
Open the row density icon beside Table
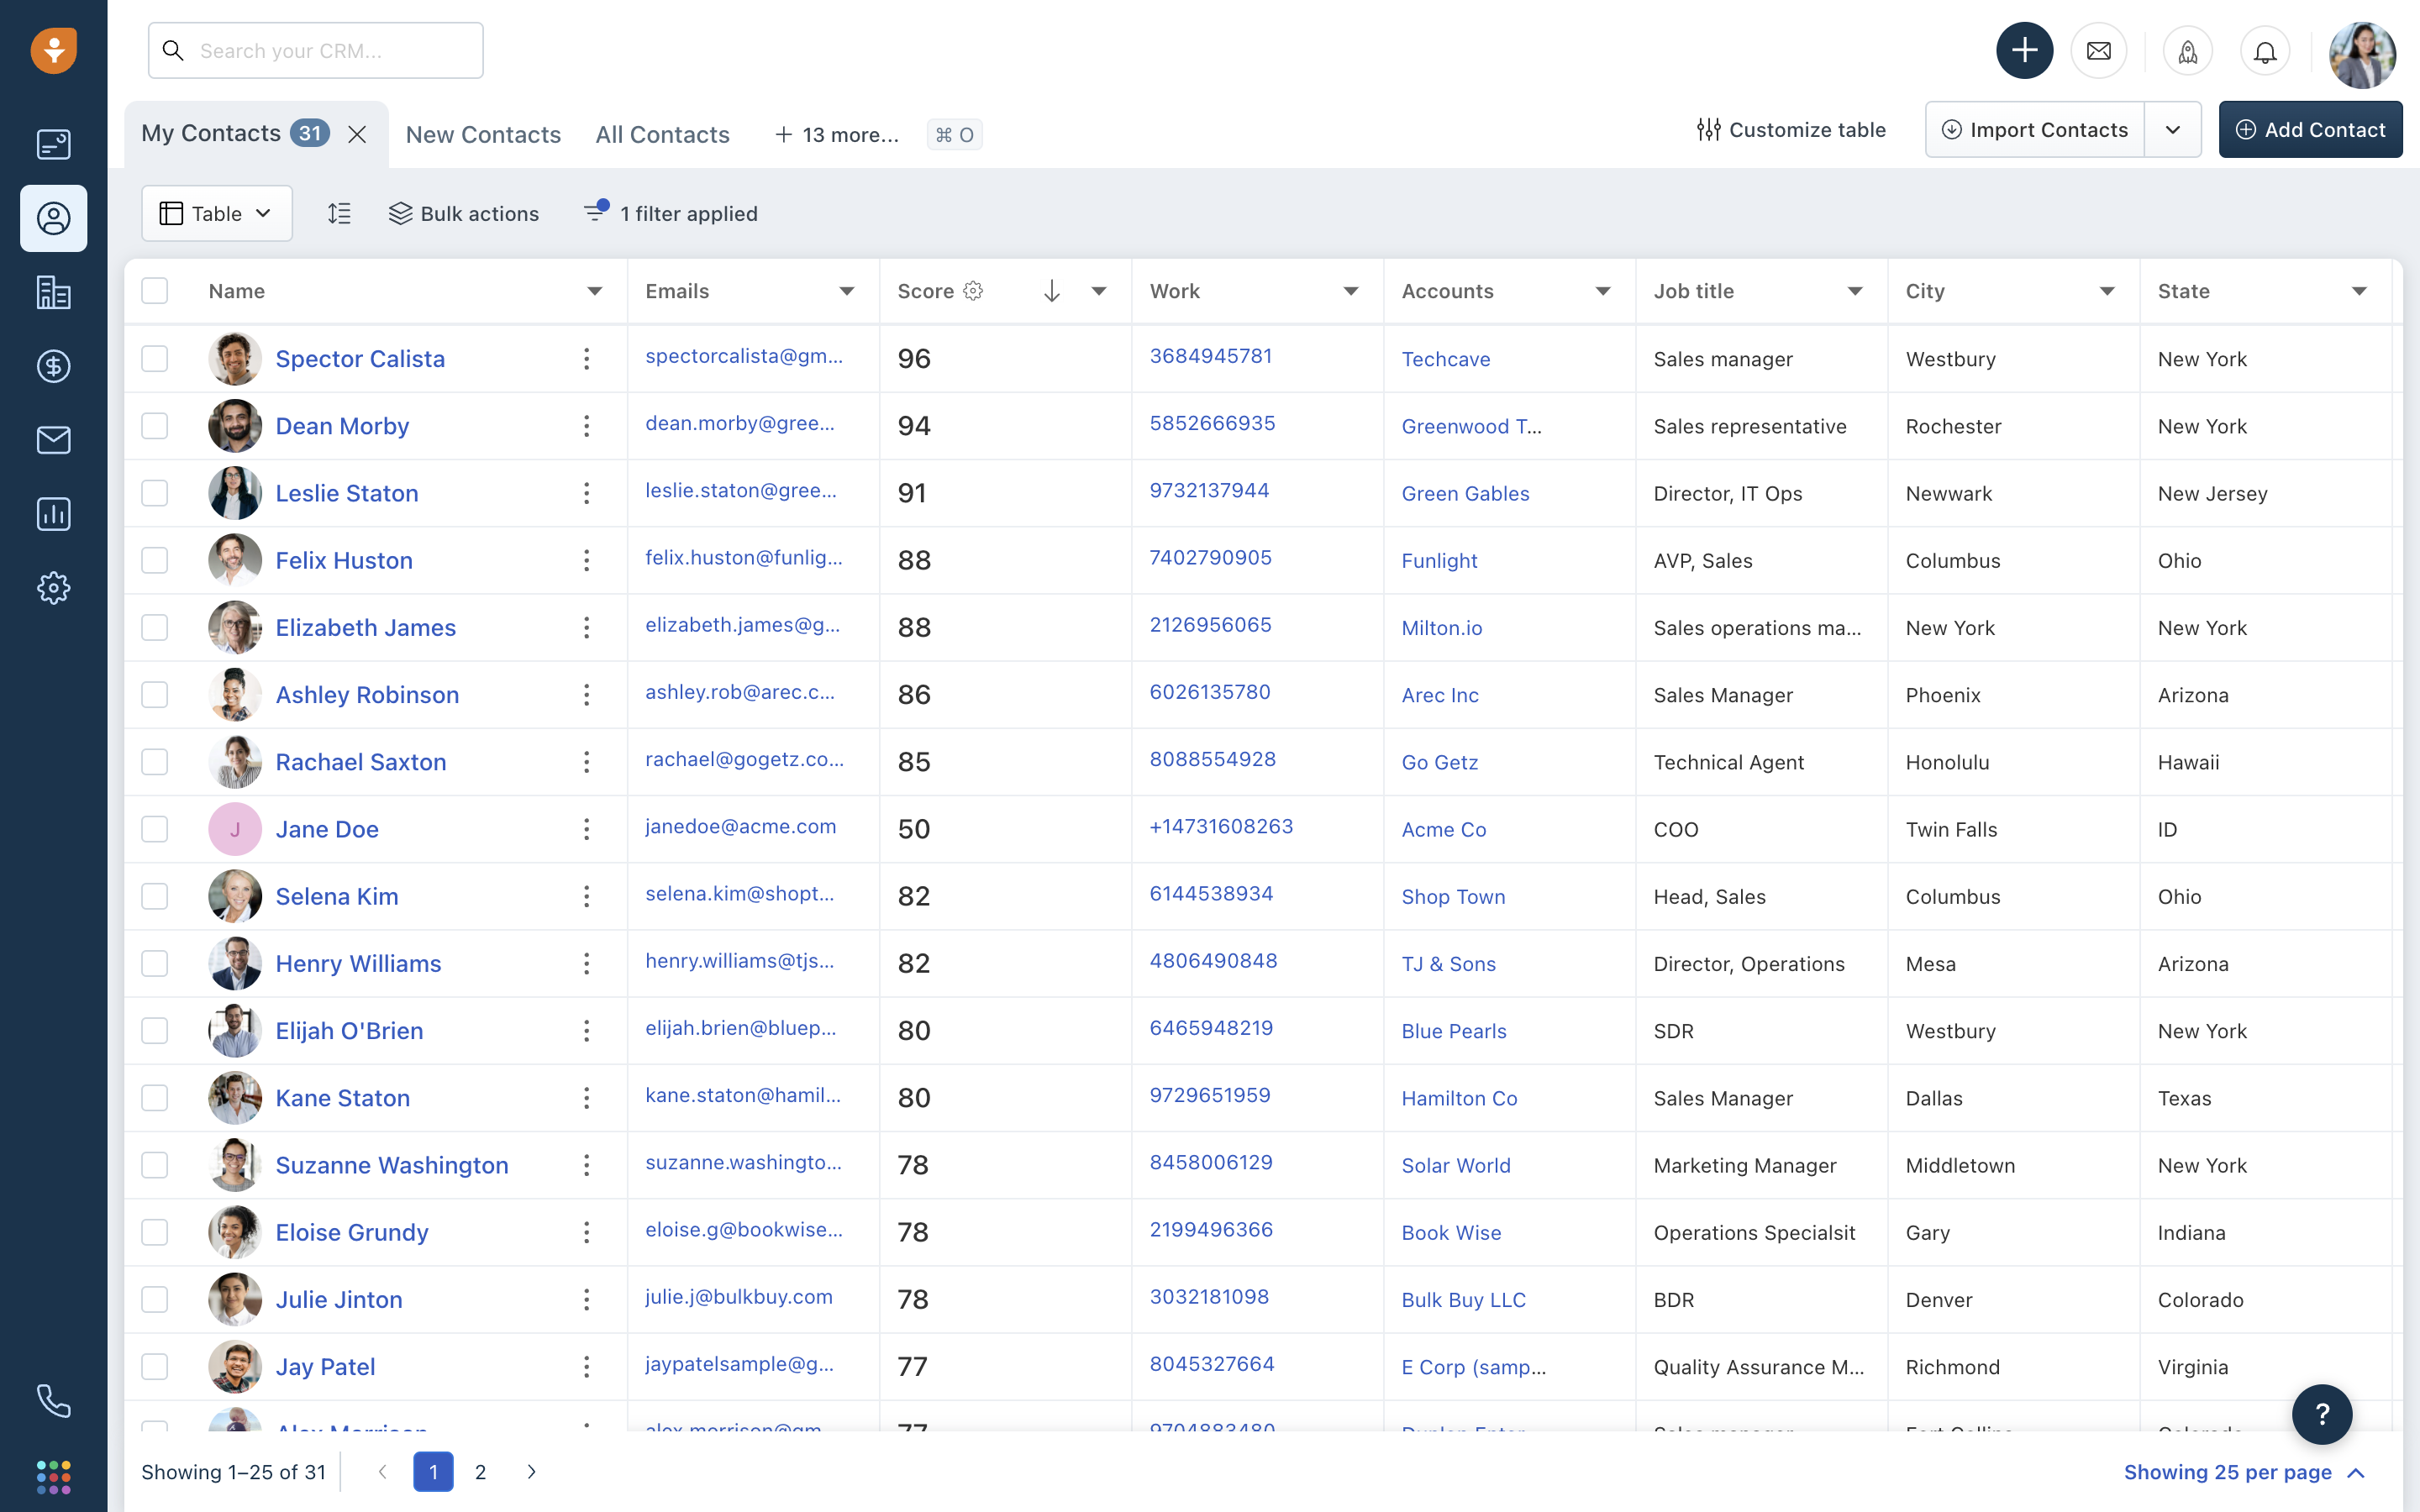(339, 213)
